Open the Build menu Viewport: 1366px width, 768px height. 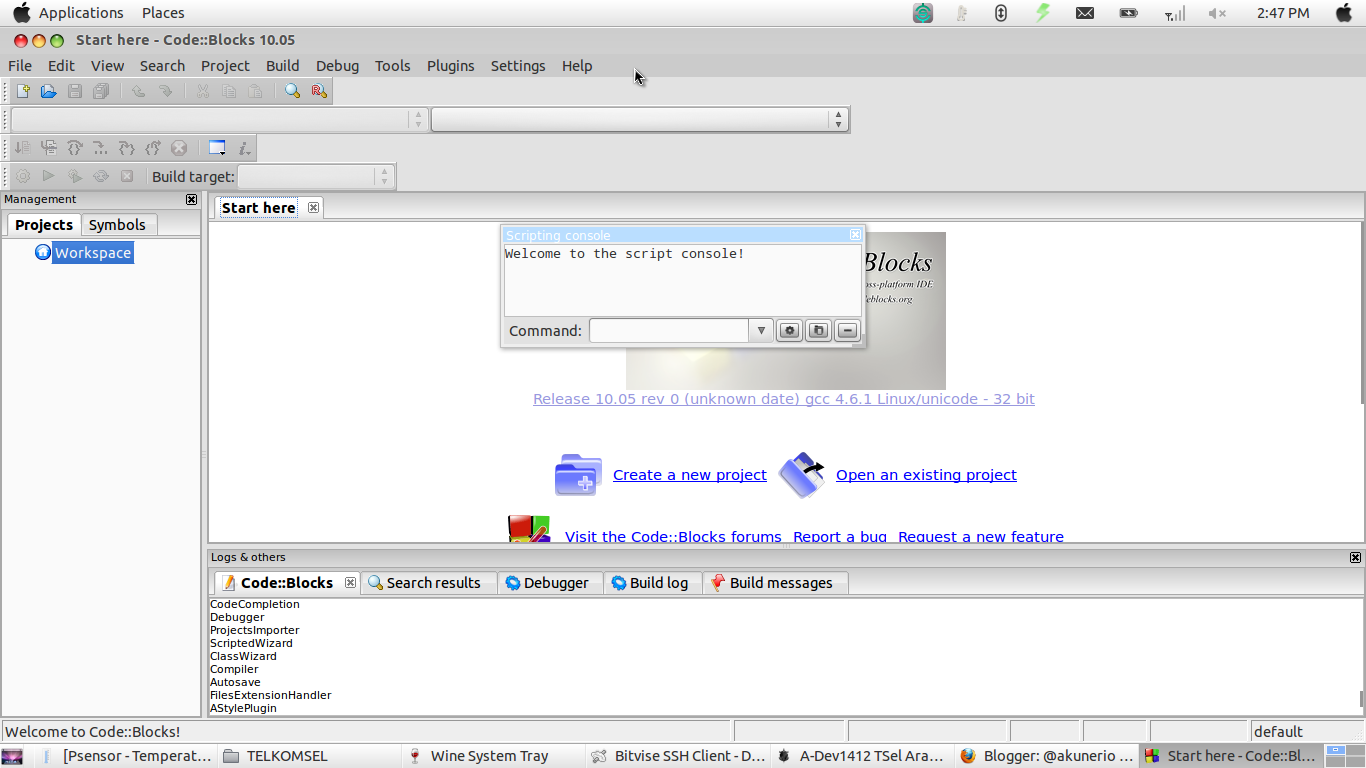(282, 66)
